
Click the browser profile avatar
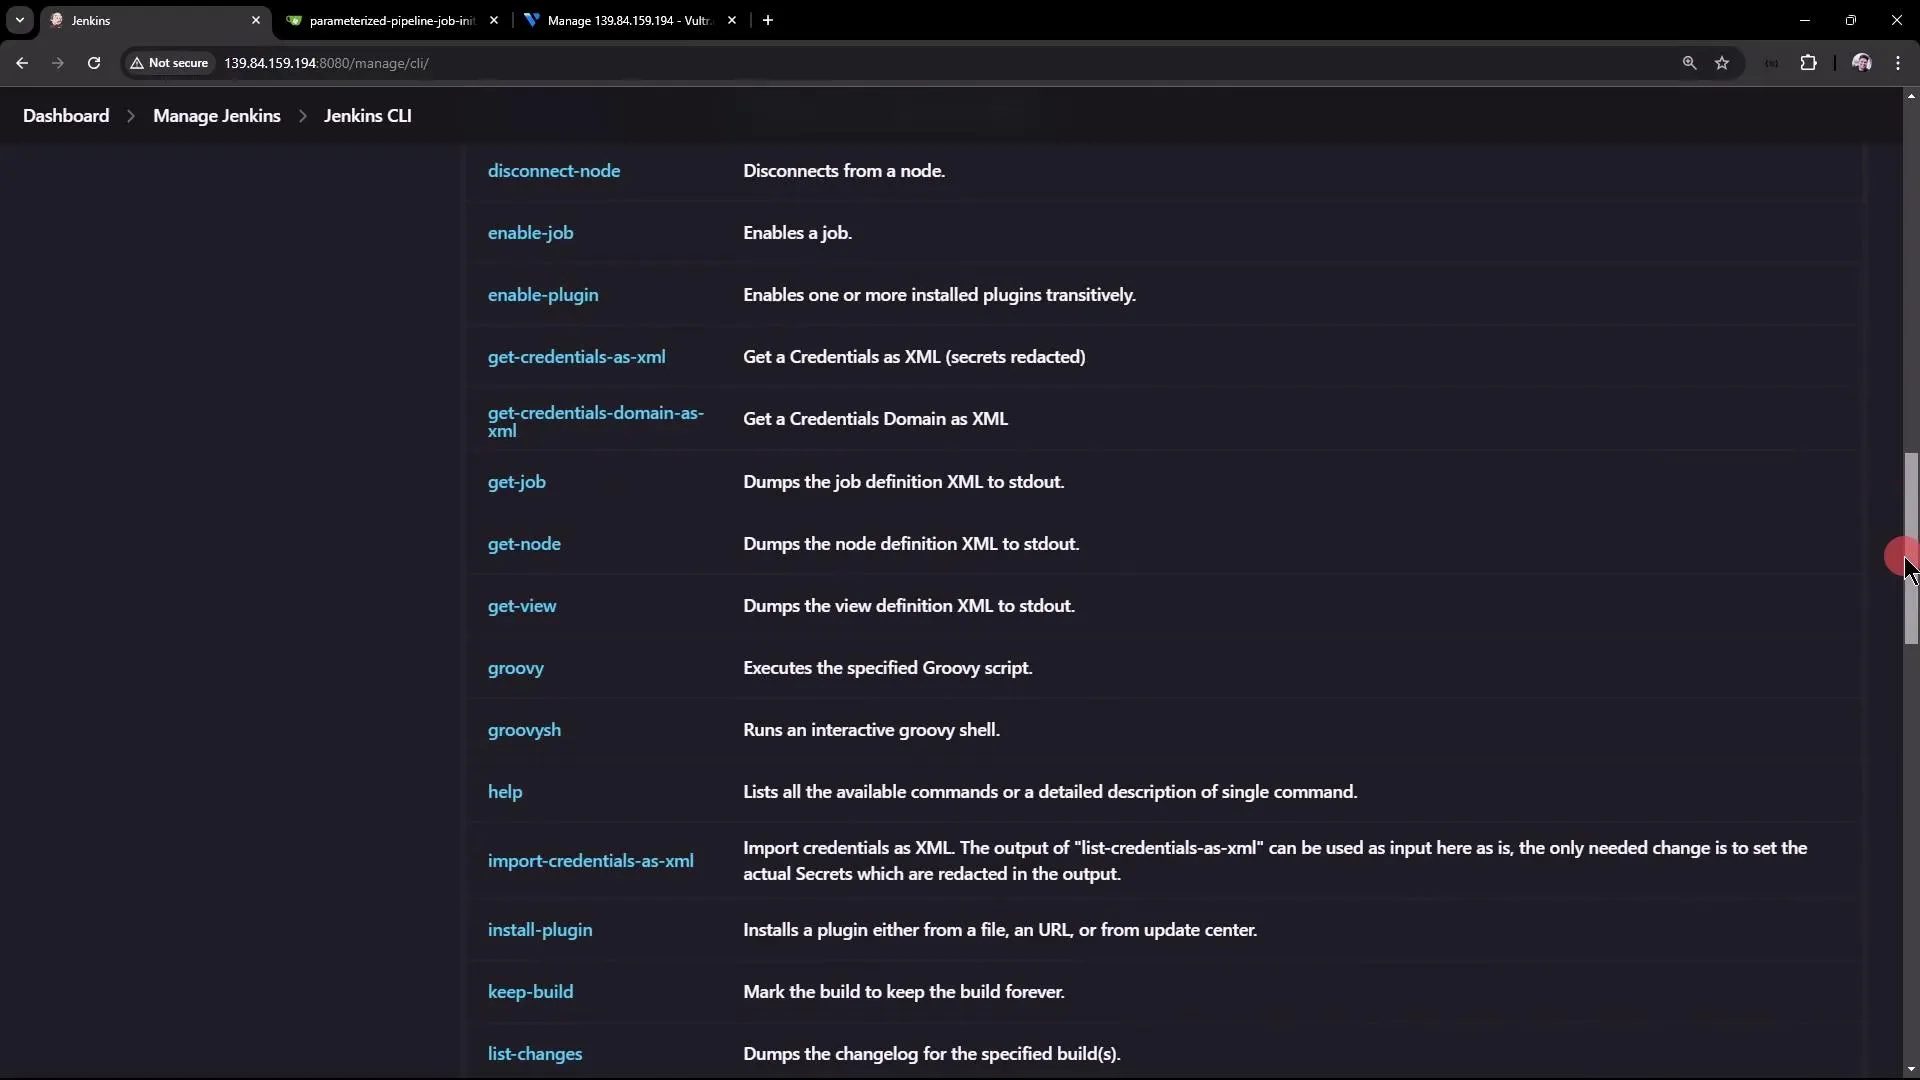1861,62
